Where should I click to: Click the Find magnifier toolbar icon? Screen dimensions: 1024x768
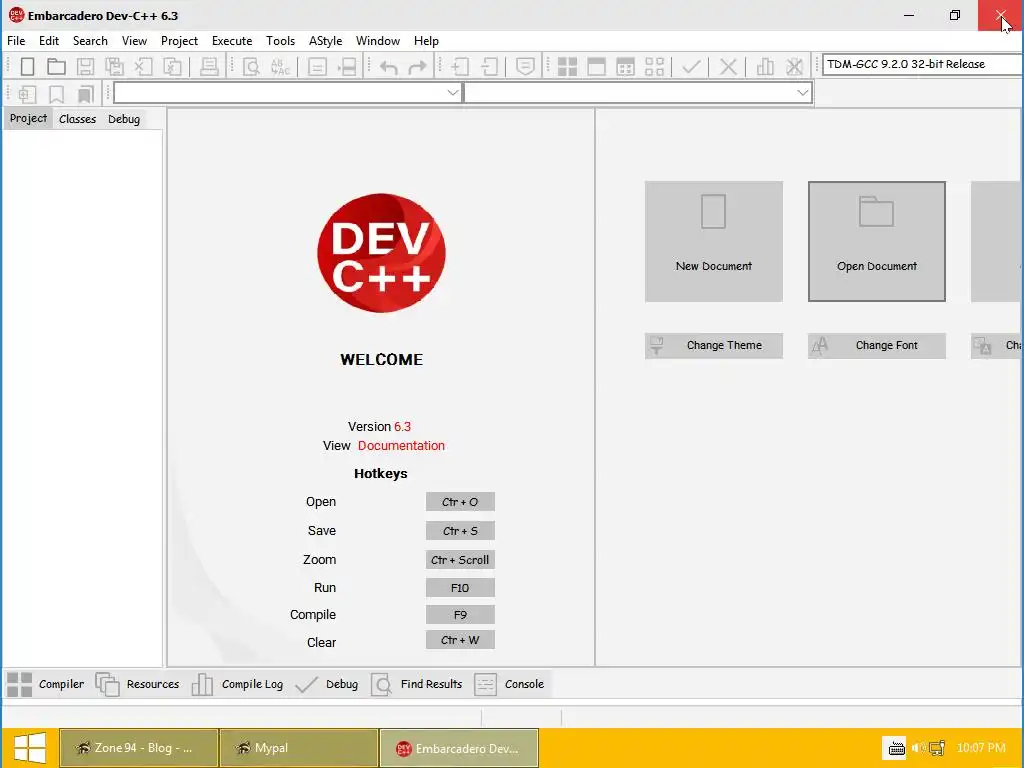click(x=251, y=67)
